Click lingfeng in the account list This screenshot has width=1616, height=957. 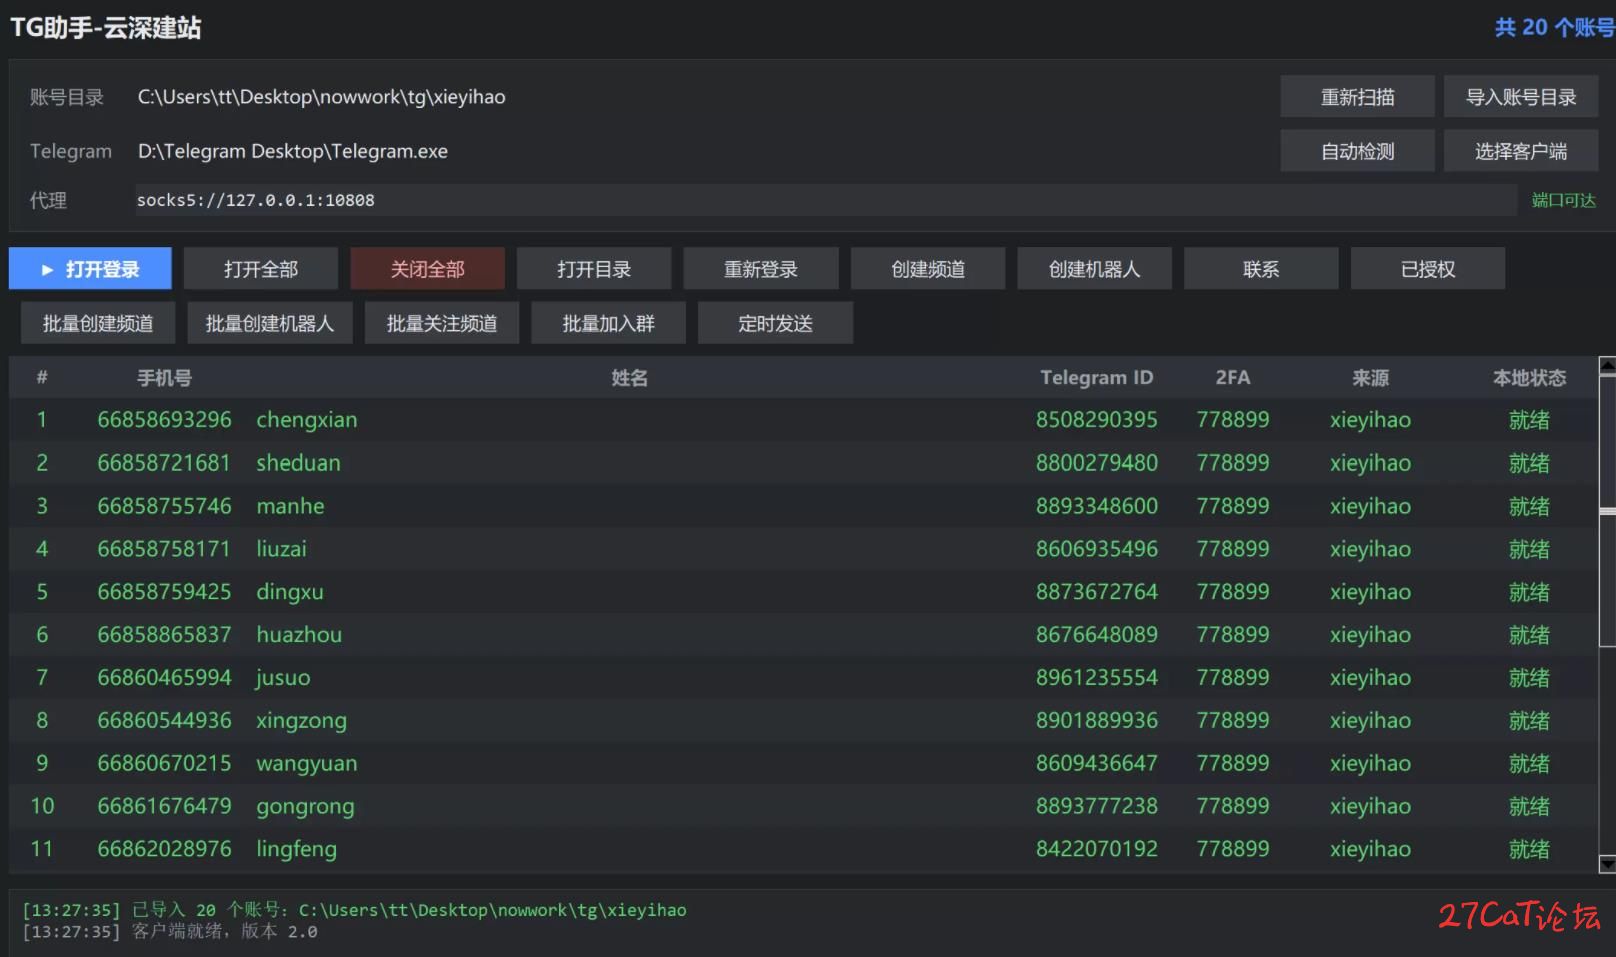click(x=296, y=849)
